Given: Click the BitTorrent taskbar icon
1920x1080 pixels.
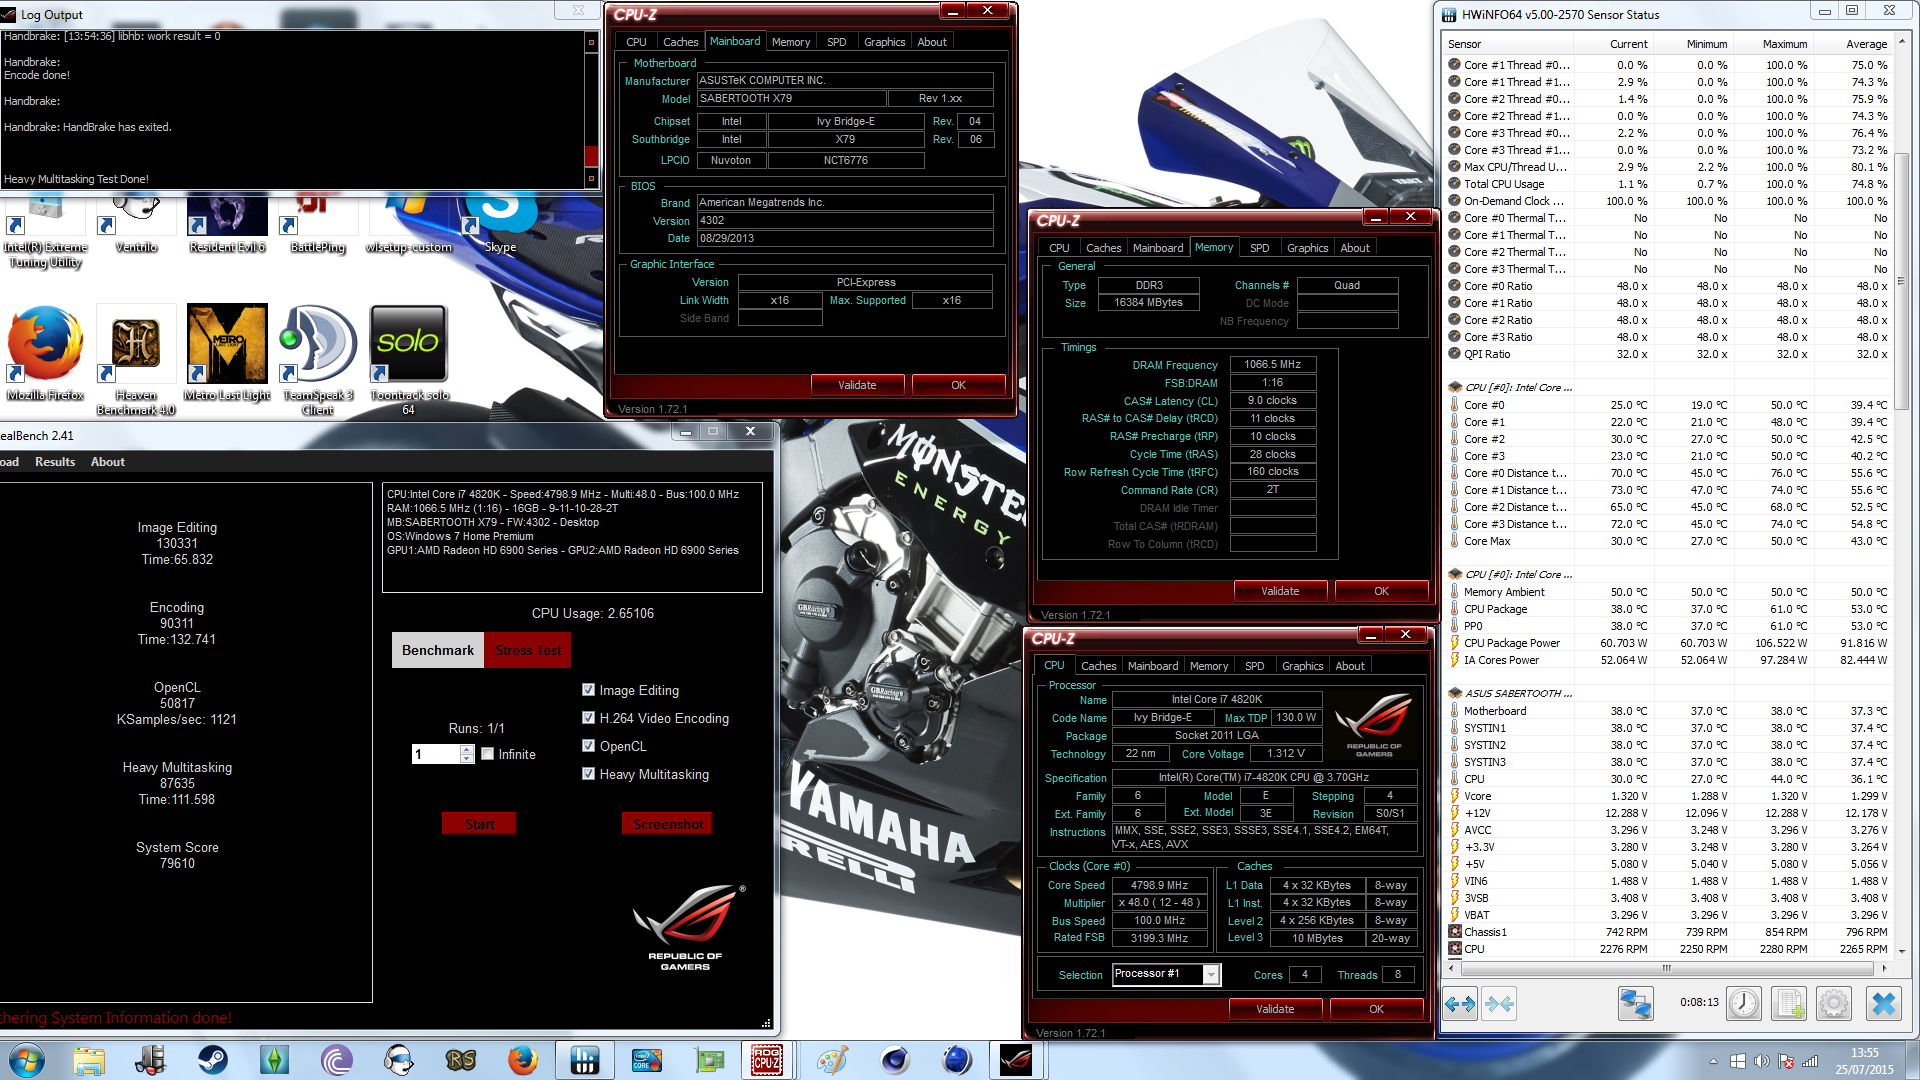Looking at the screenshot, I should tap(336, 1060).
